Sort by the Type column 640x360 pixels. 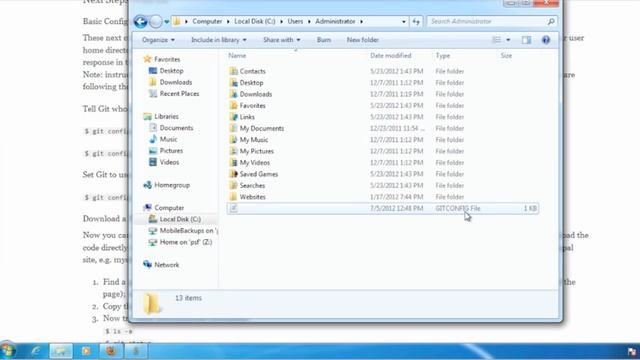[x=442, y=56]
